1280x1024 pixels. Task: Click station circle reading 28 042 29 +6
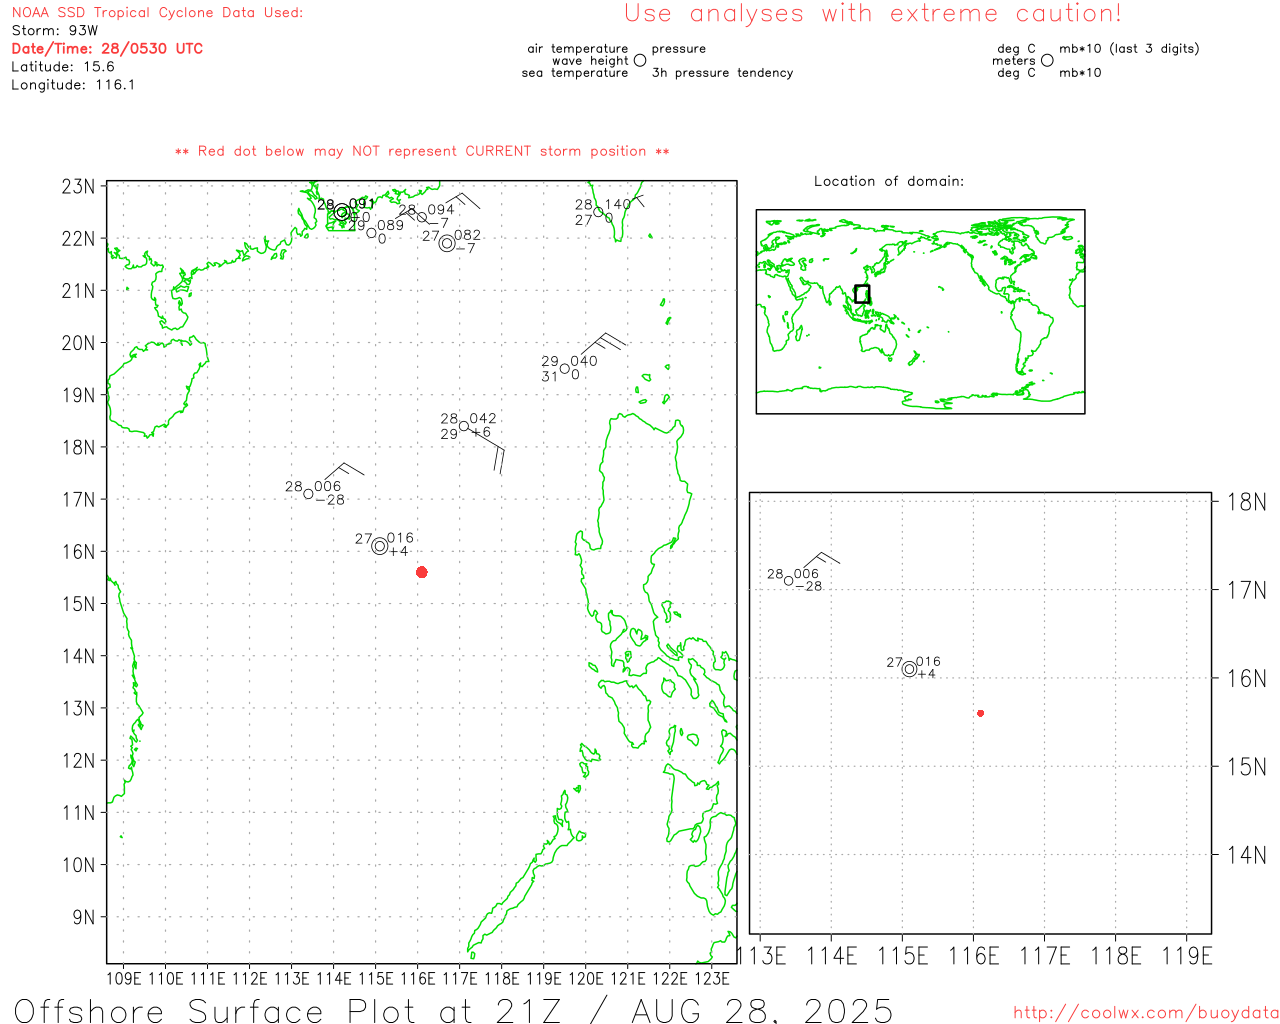[x=464, y=426]
